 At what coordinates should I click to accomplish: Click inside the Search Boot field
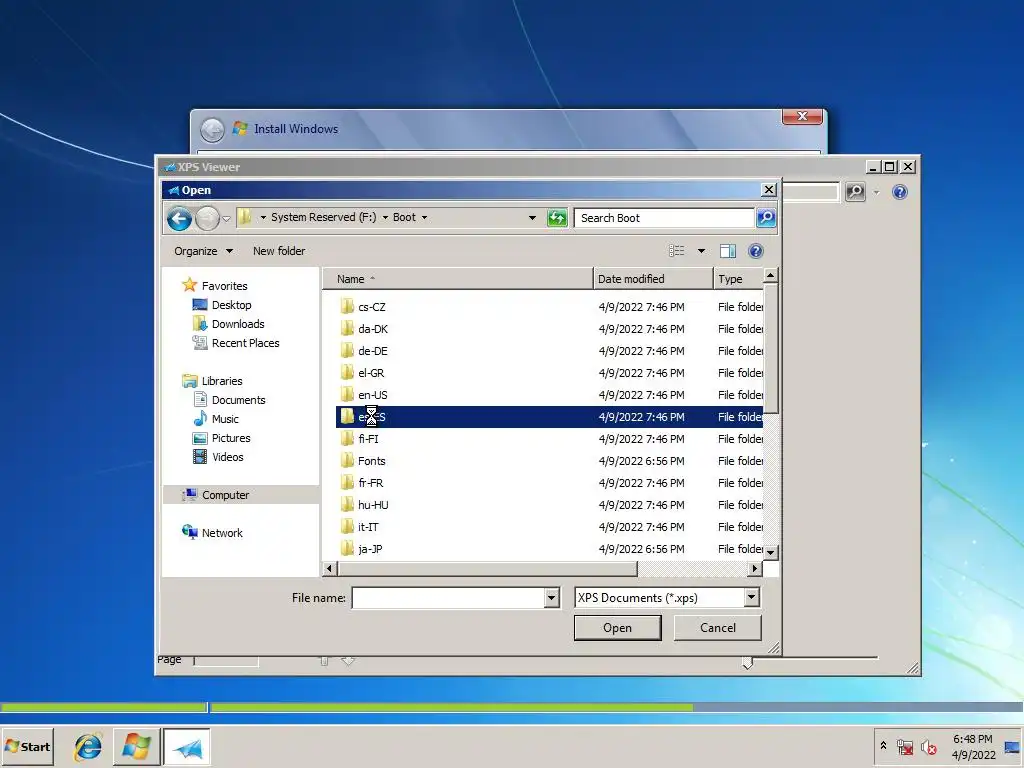click(x=664, y=218)
